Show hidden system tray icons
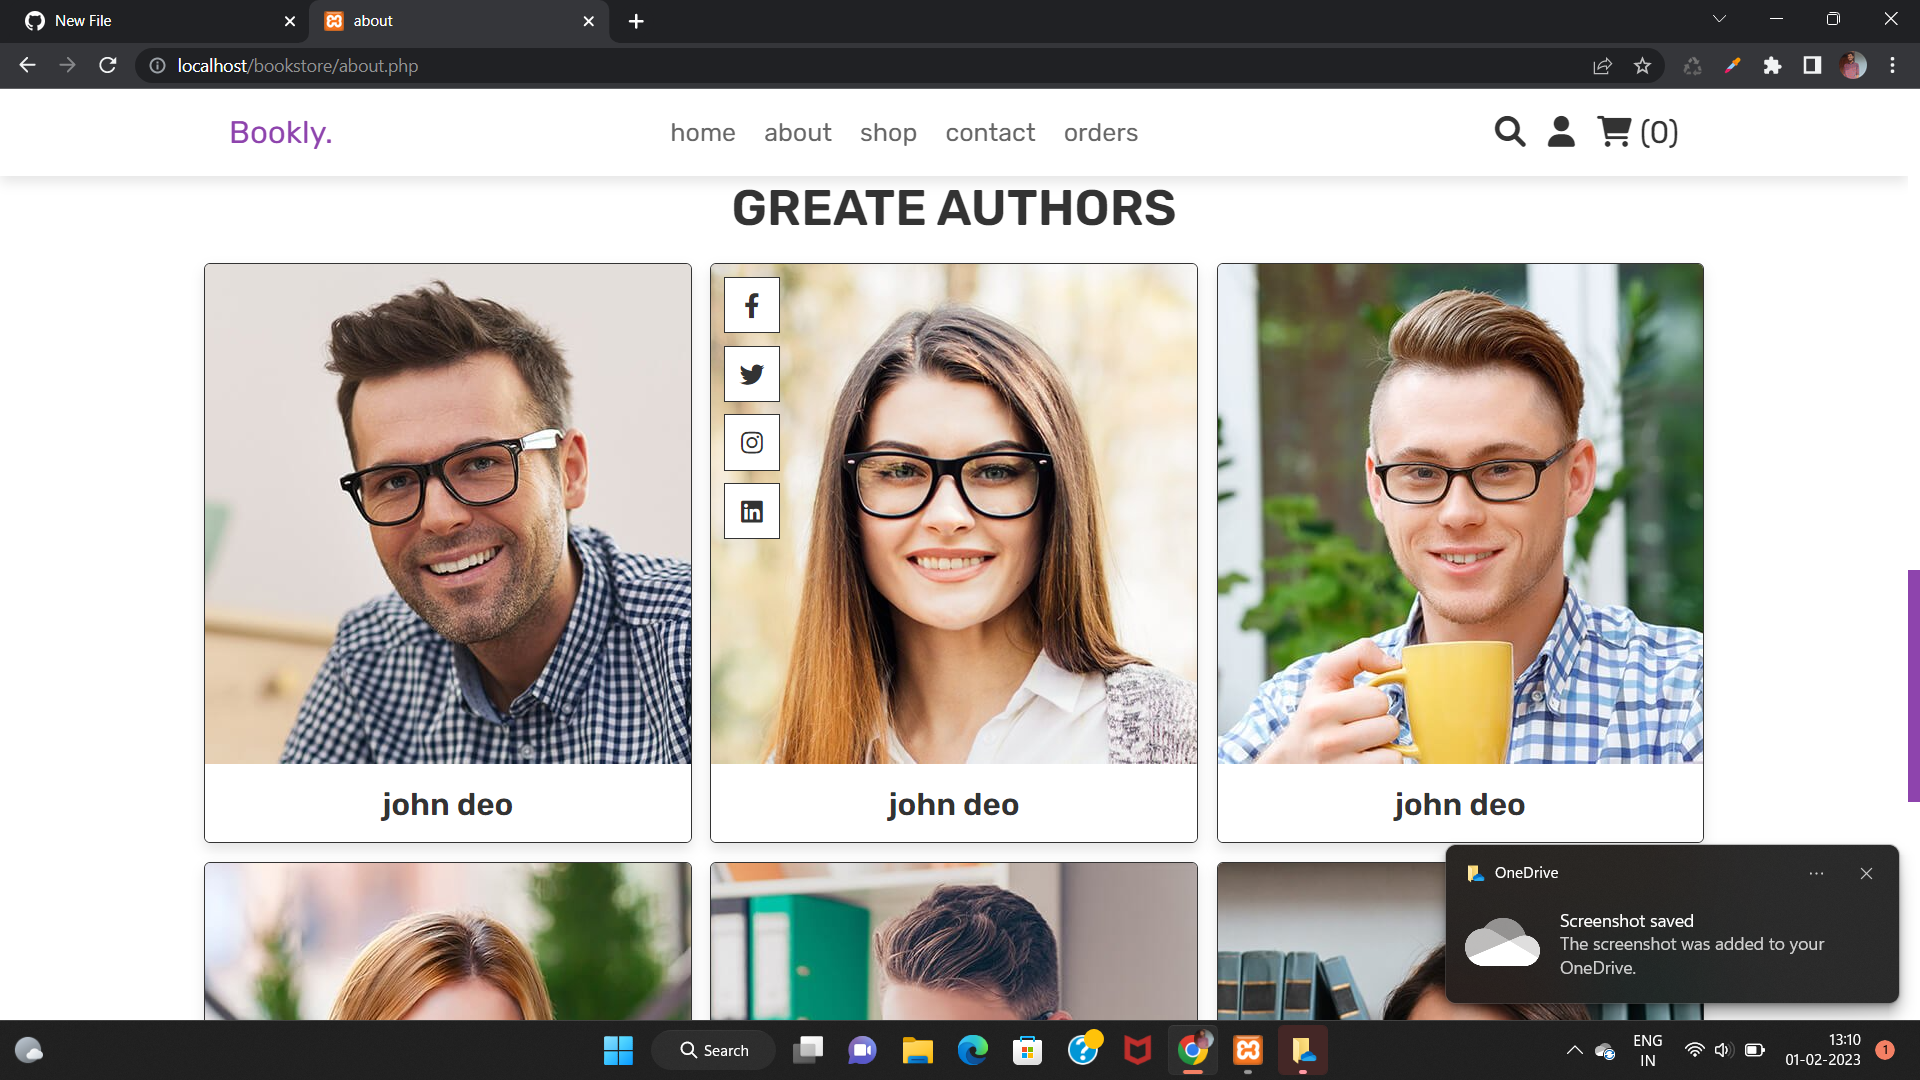The height and width of the screenshot is (1080, 1920). click(x=1574, y=1050)
